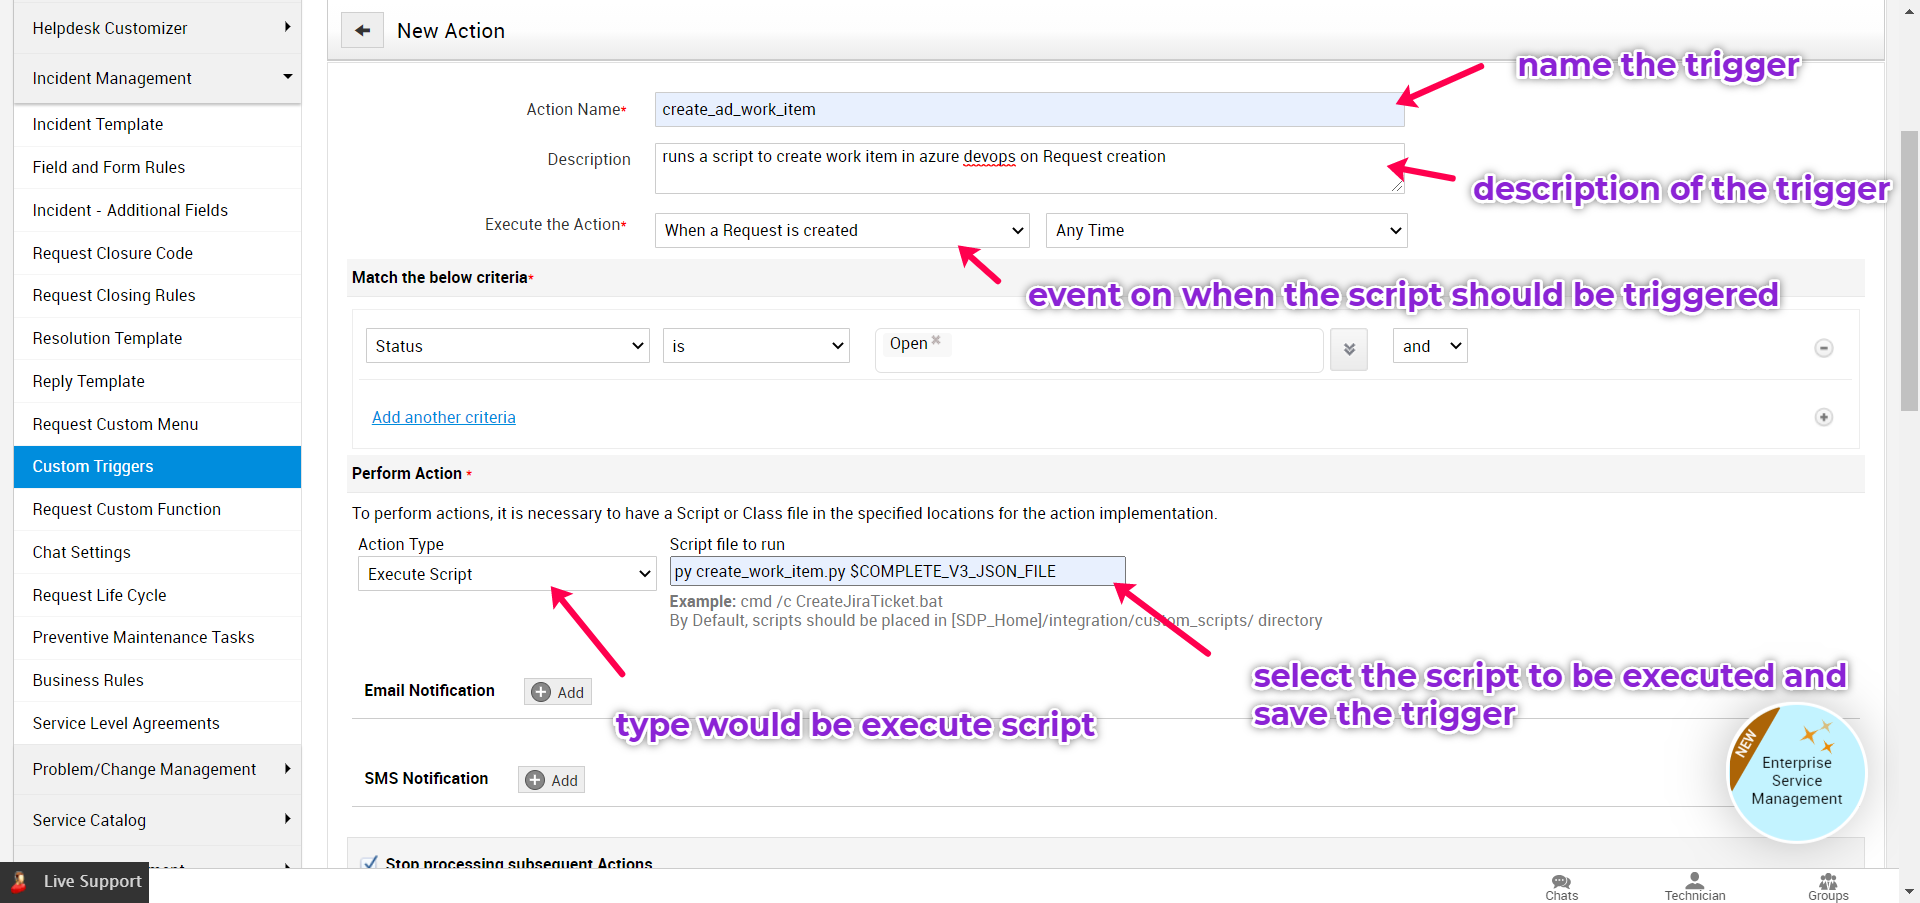
Task: Click the back arrow beside New Action
Action: pos(362,30)
